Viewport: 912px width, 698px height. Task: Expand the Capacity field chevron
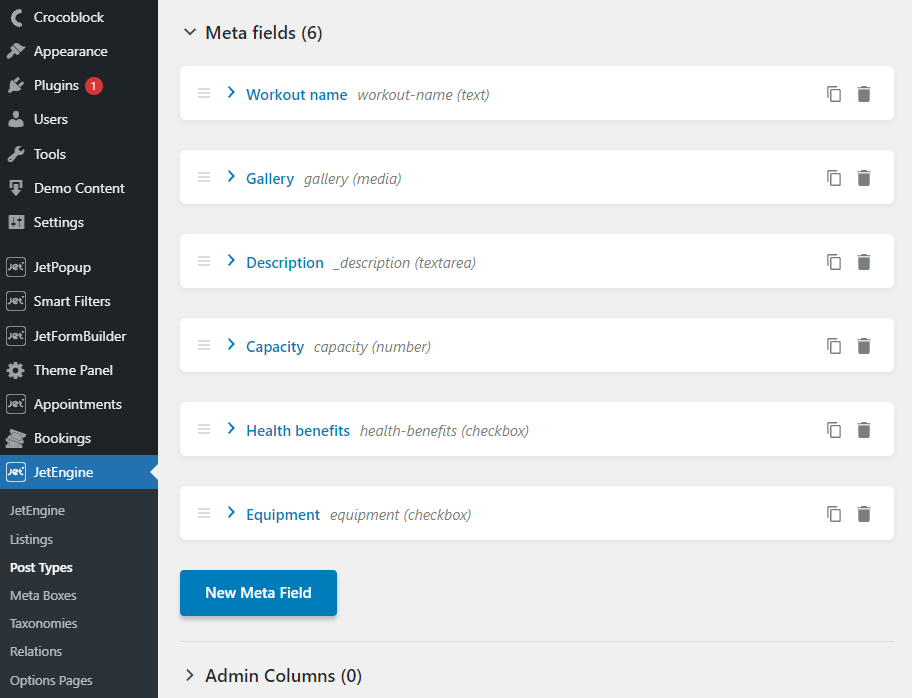(231, 344)
